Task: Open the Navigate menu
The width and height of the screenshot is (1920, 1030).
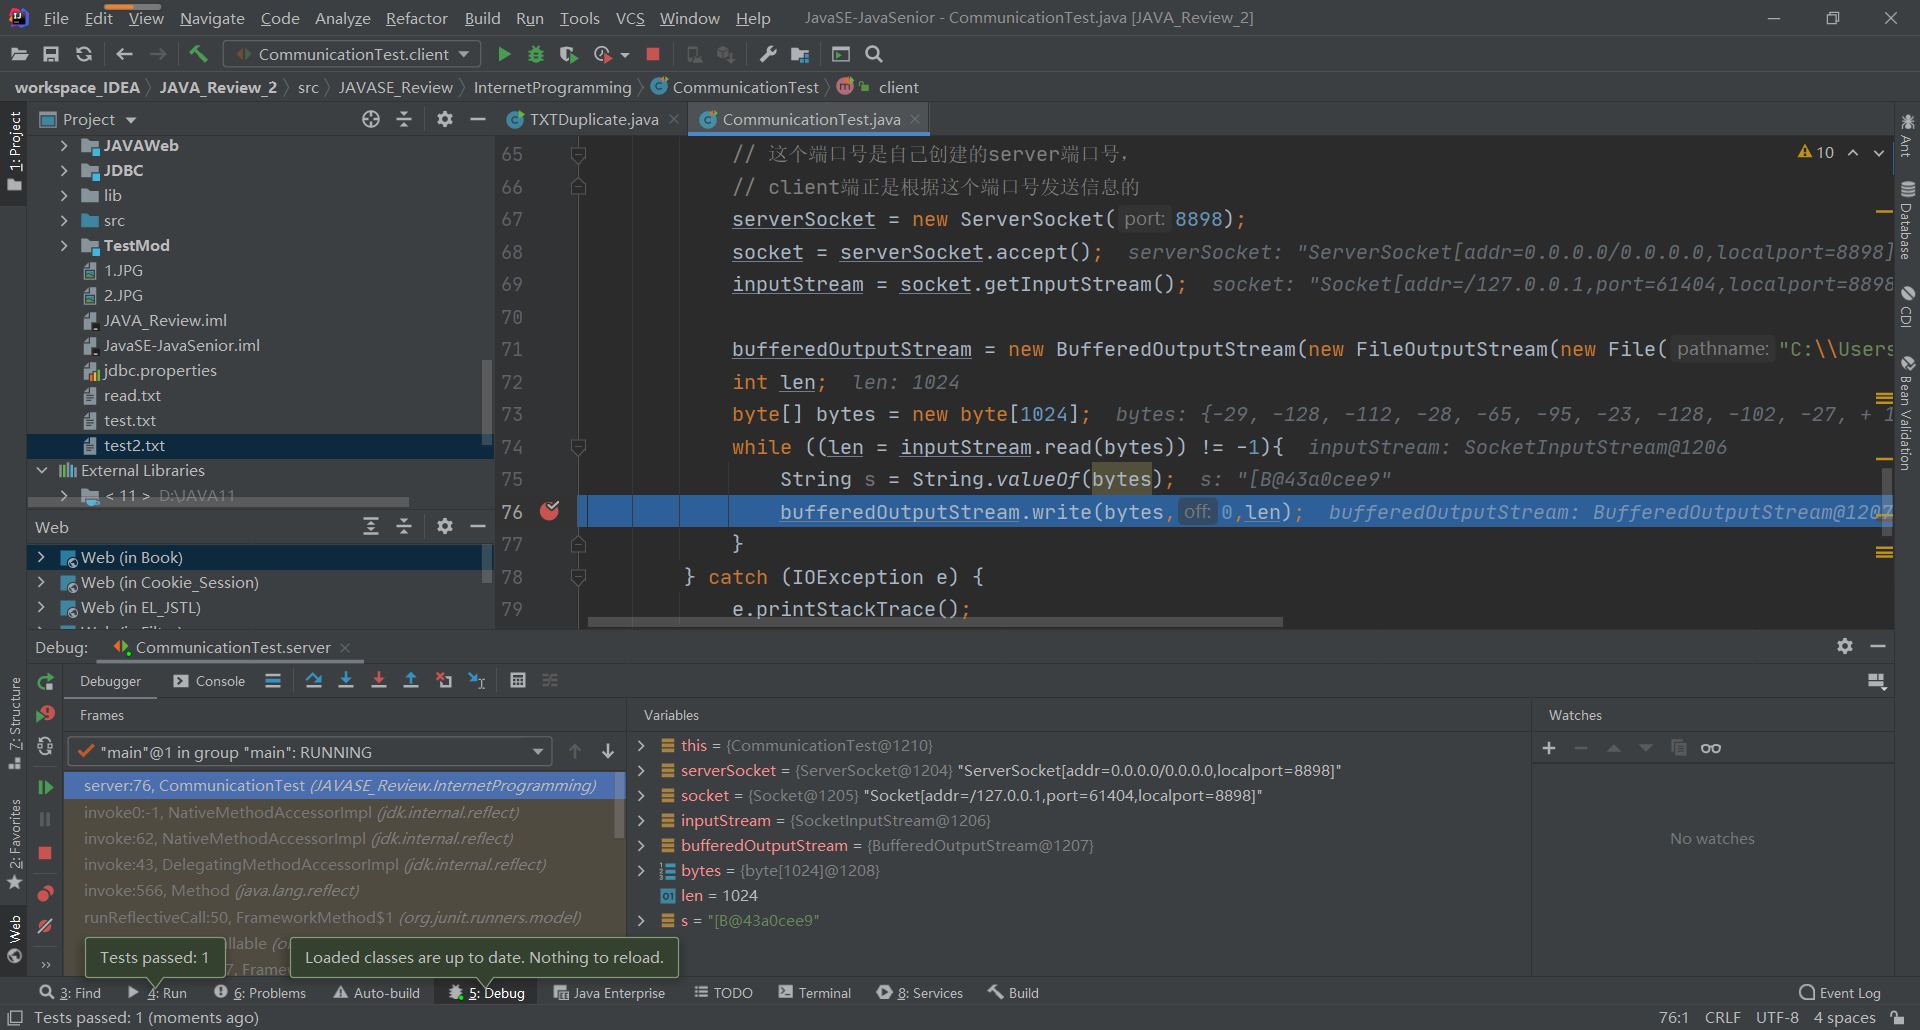Action: point(212,18)
